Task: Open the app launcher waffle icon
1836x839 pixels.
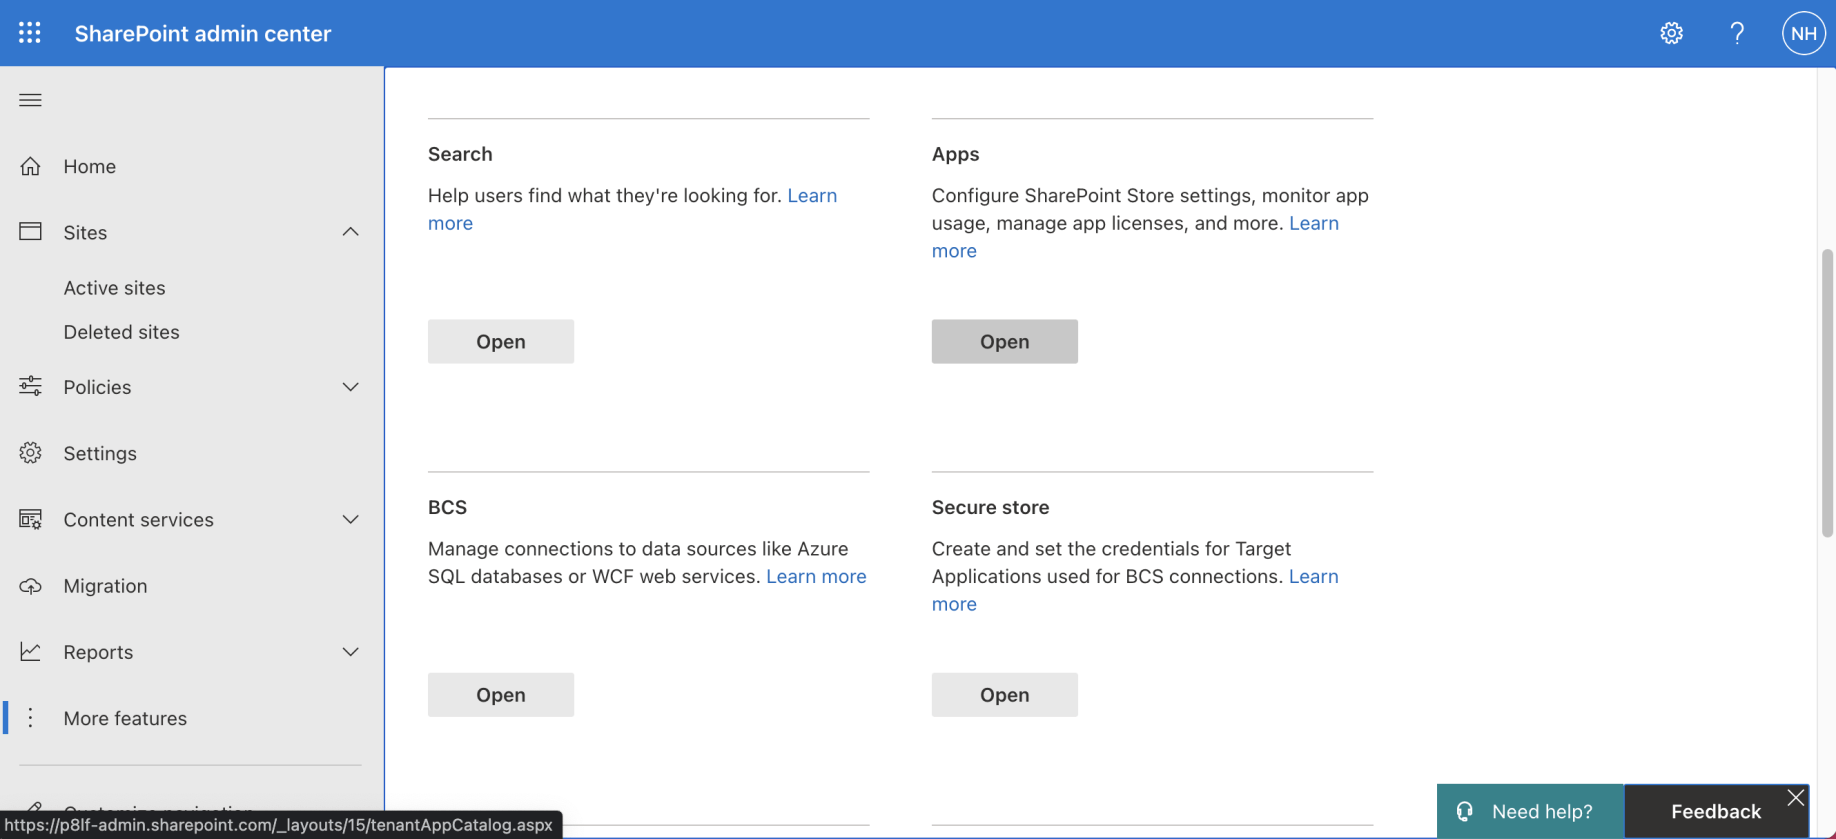Action: 30,33
